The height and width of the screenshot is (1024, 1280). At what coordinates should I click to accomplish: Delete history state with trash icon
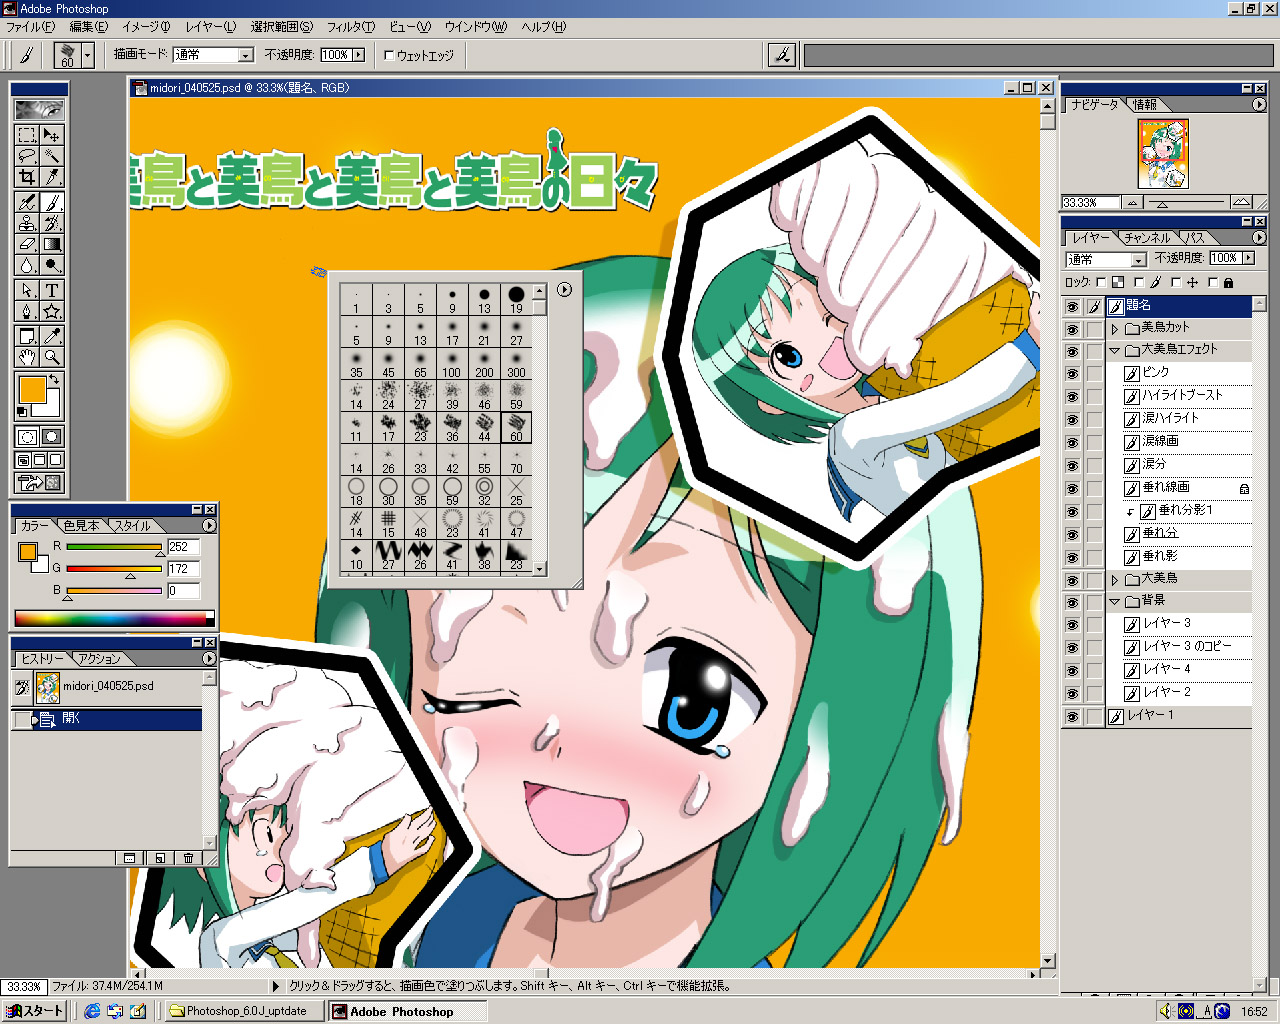(x=188, y=858)
